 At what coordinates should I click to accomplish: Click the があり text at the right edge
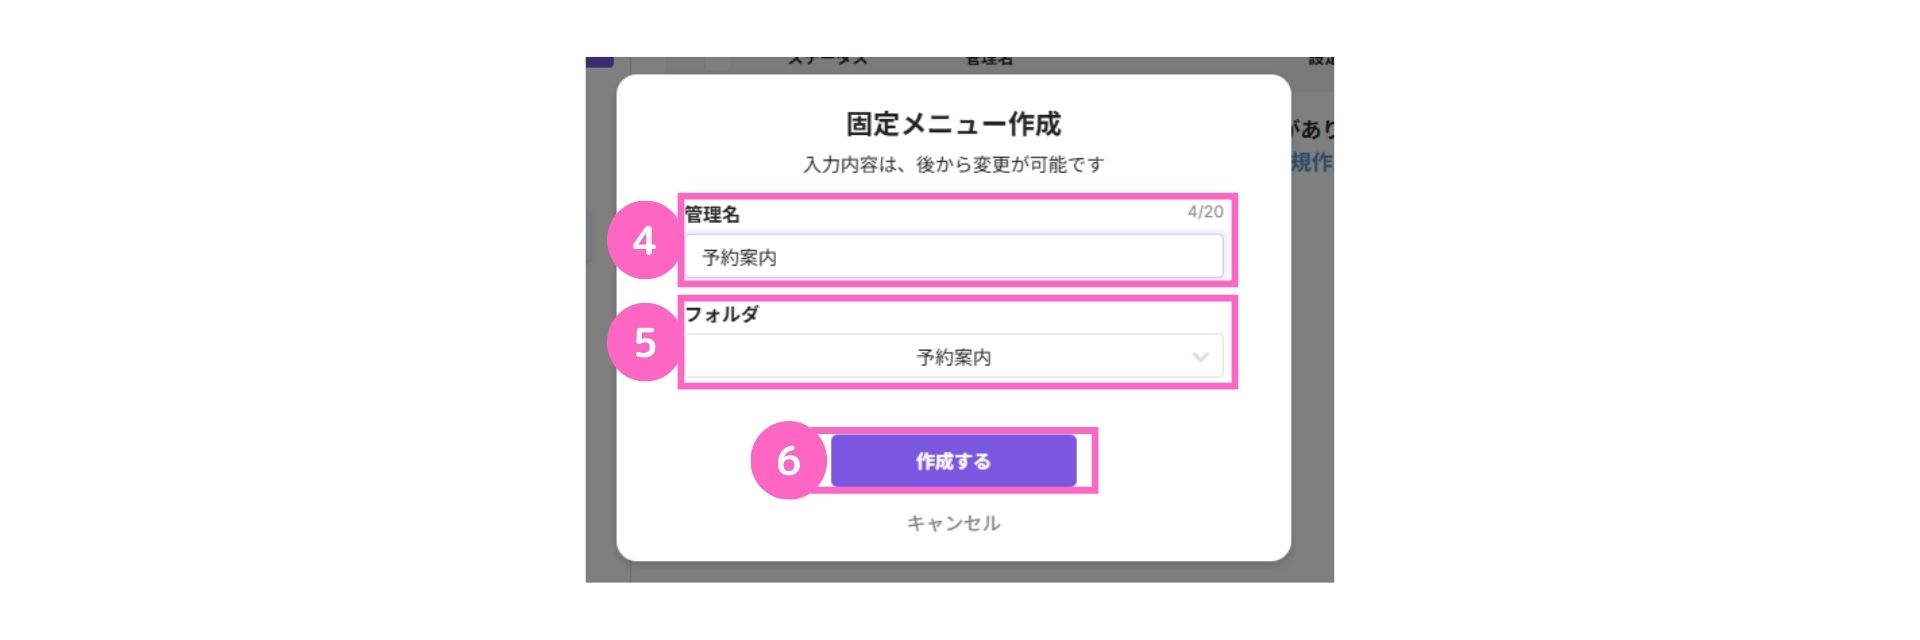coord(1313,129)
